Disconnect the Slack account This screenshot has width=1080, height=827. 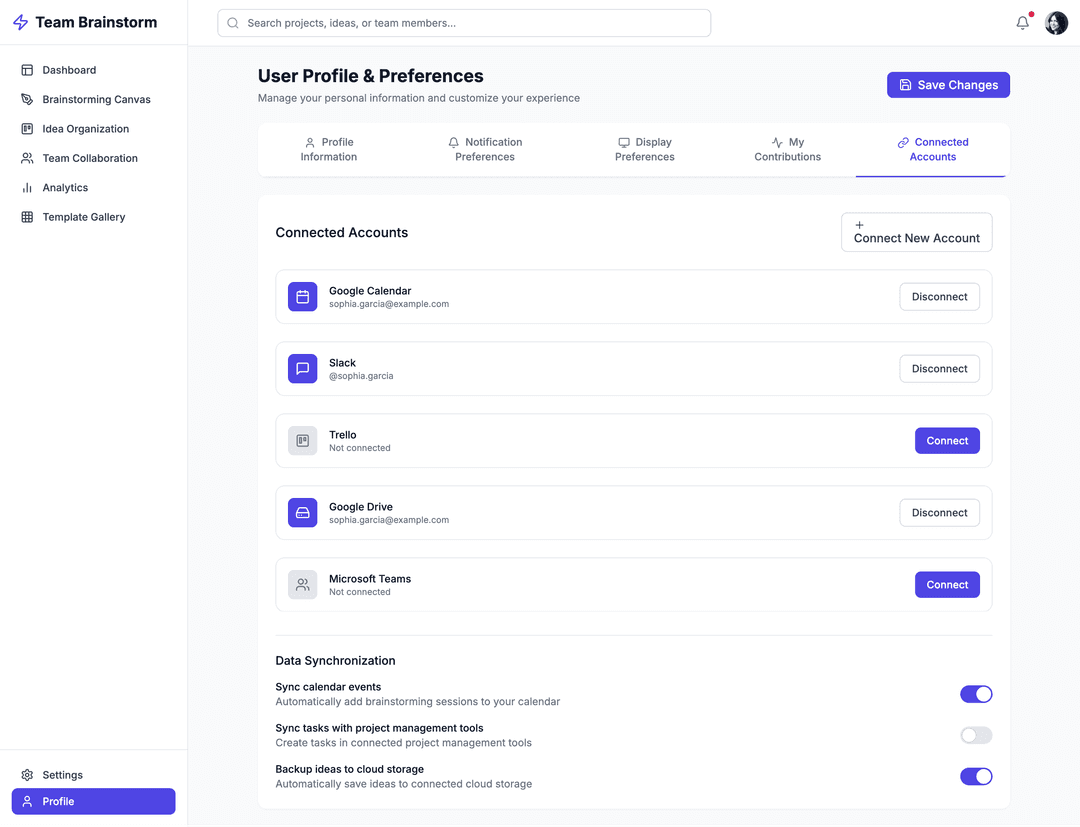(939, 369)
